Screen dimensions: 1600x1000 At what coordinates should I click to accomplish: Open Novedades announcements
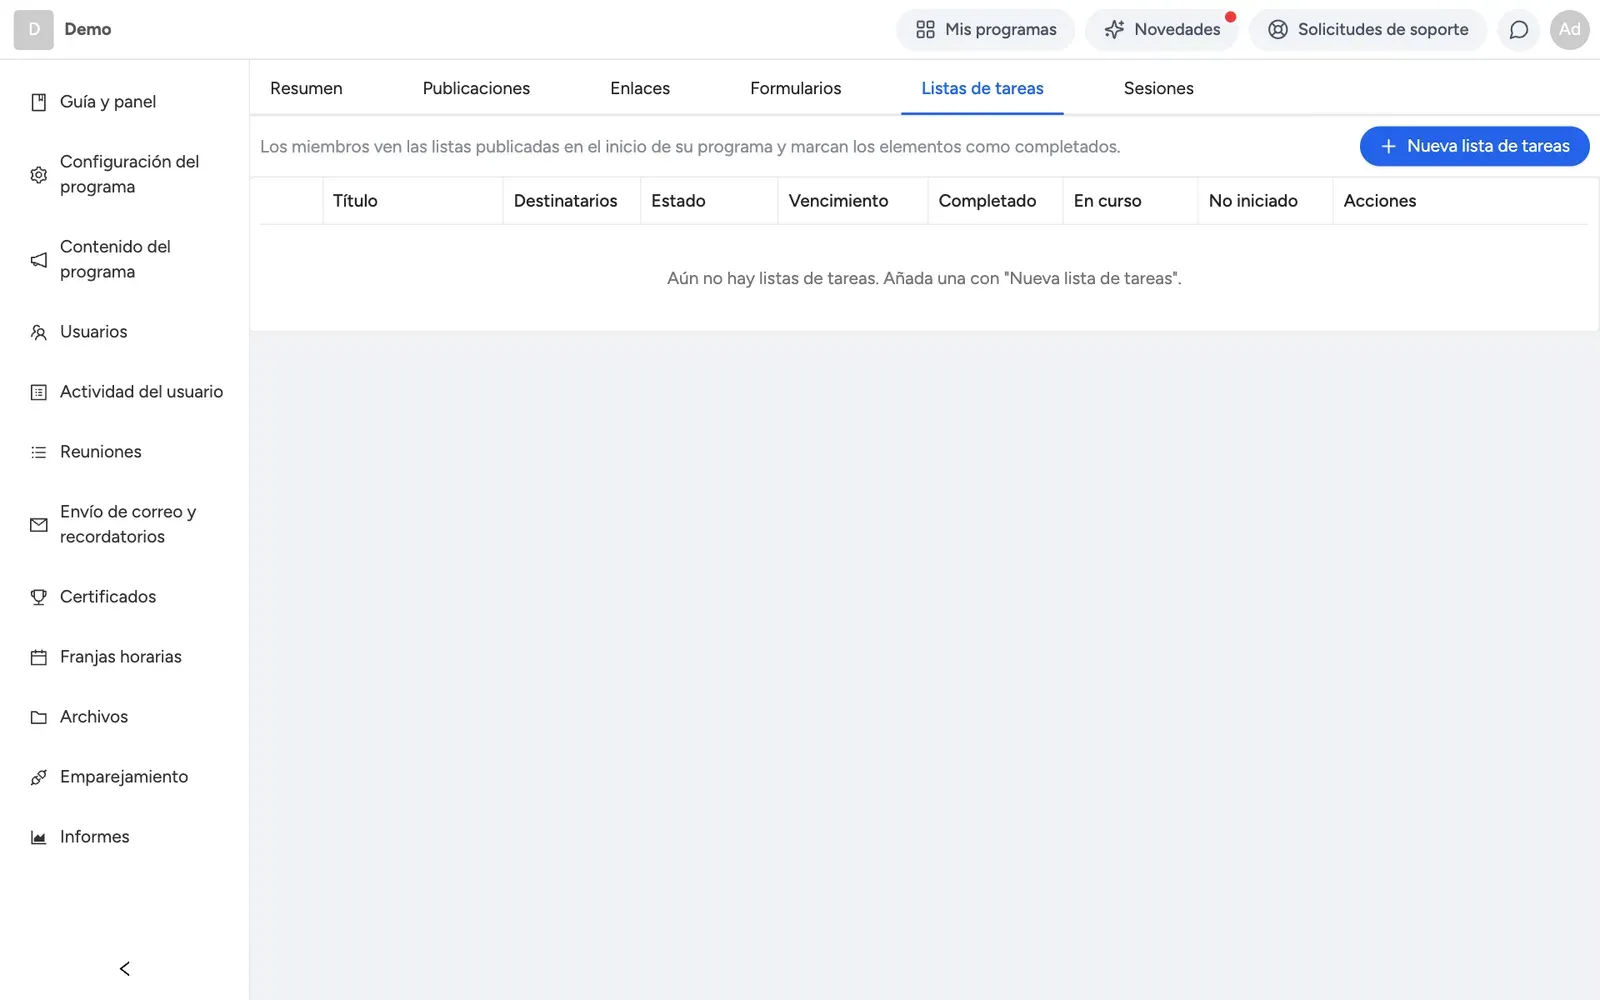tap(1162, 30)
